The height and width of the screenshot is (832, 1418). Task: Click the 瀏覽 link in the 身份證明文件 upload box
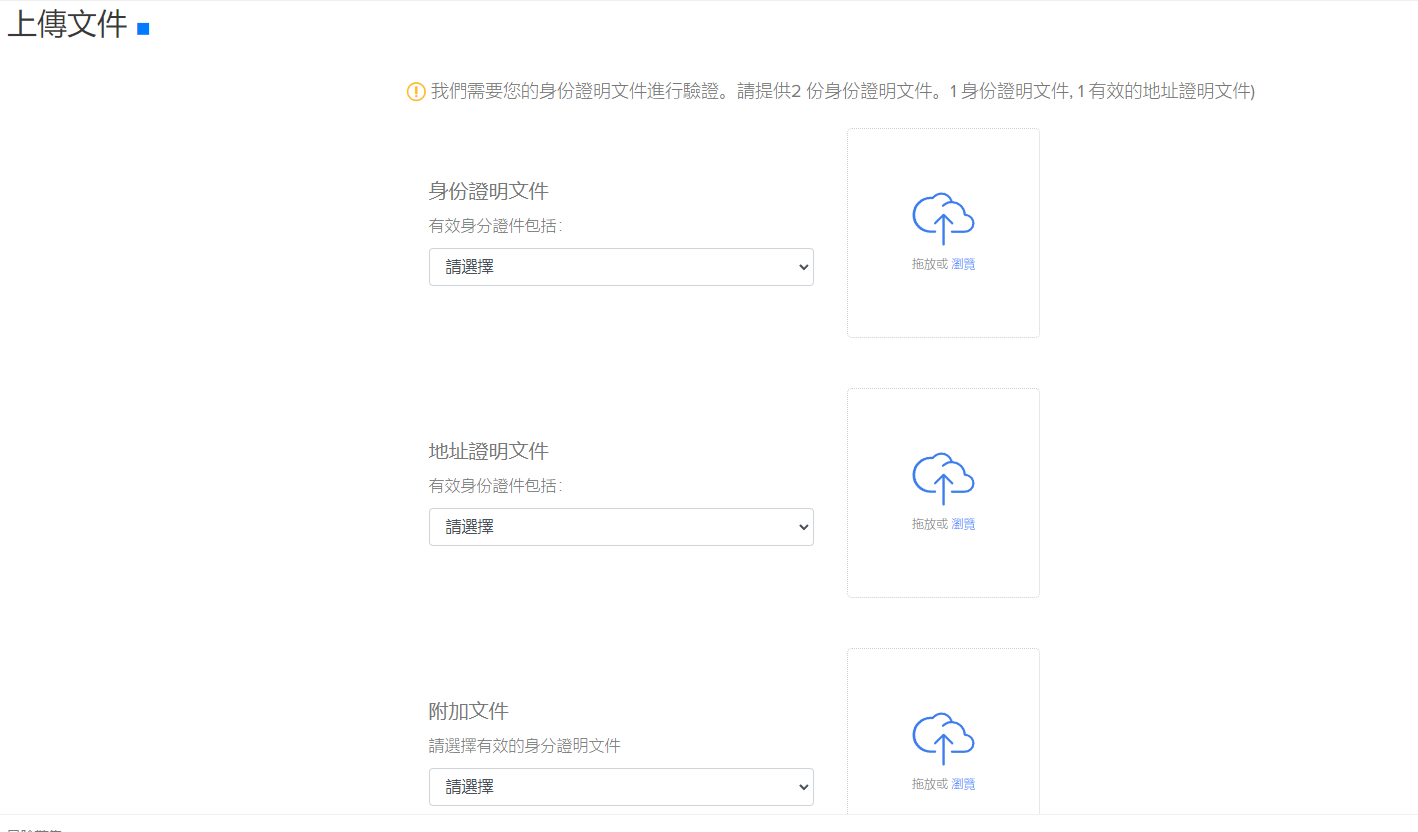tap(963, 264)
